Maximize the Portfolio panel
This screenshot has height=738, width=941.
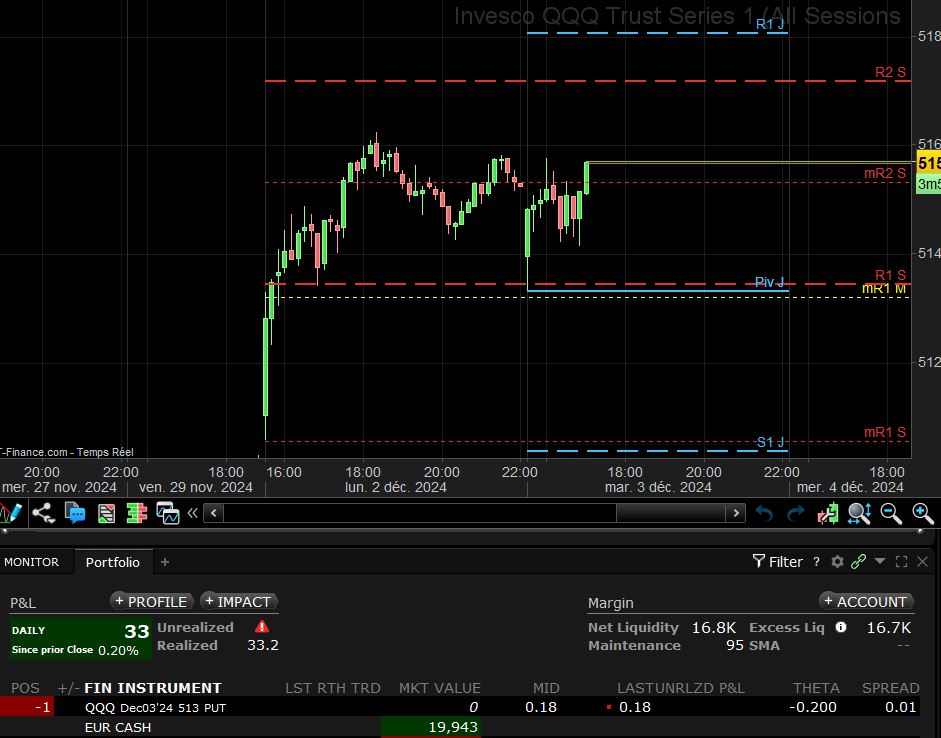click(x=901, y=562)
